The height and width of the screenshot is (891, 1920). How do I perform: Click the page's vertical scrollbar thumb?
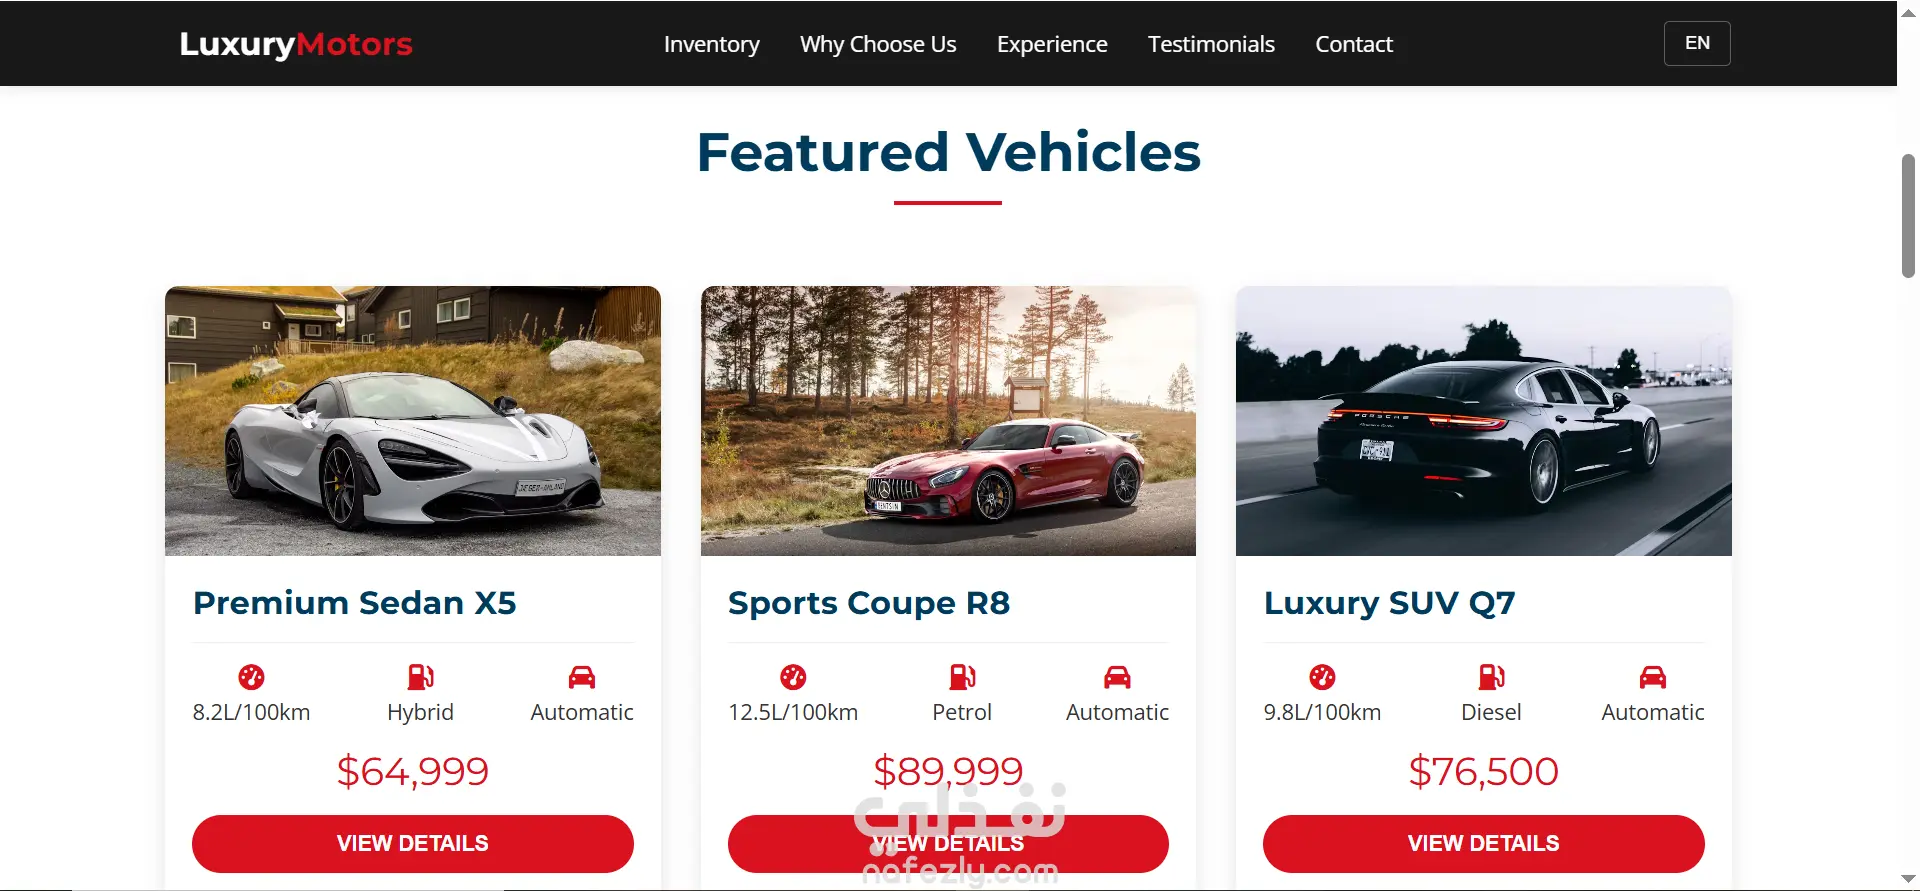(1908, 215)
